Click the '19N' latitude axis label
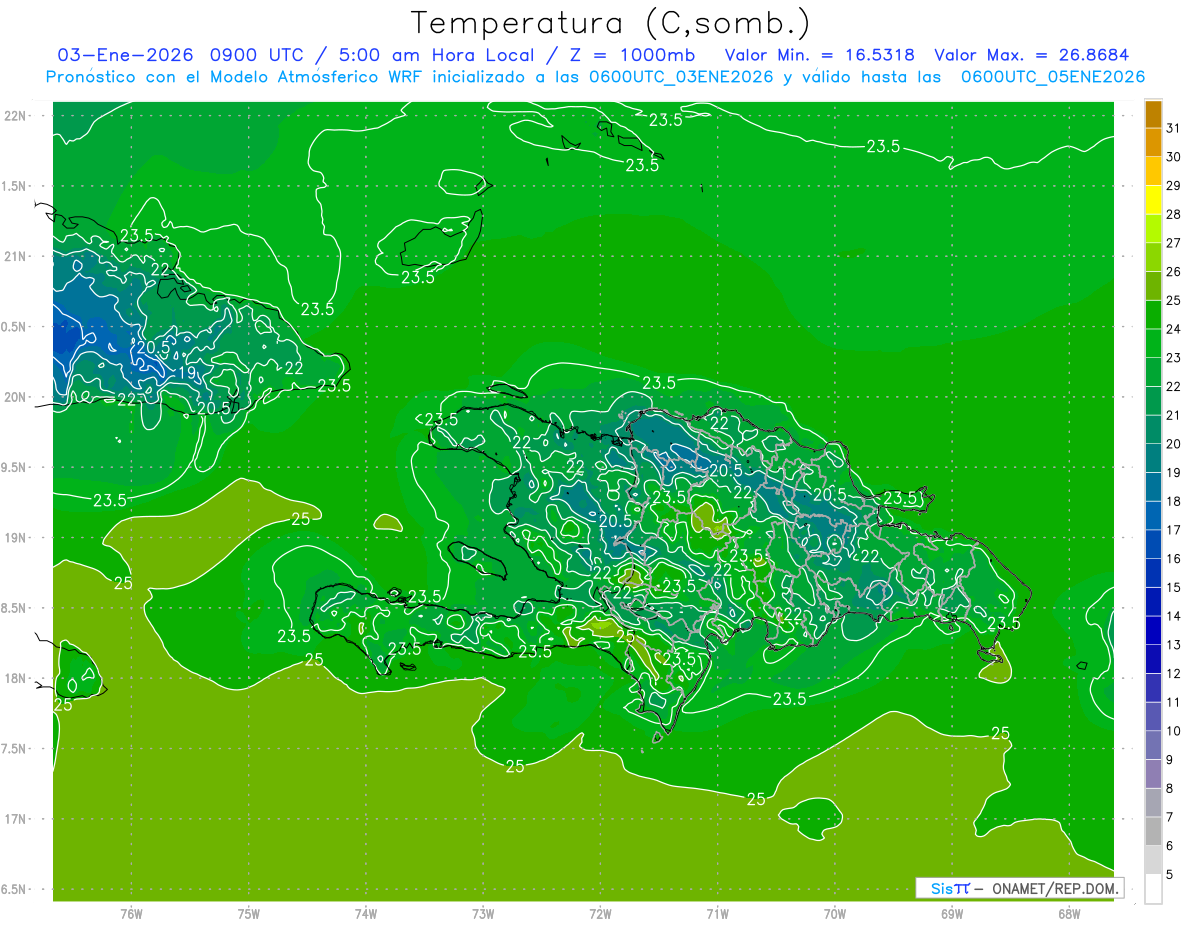 [x=14, y=537]
